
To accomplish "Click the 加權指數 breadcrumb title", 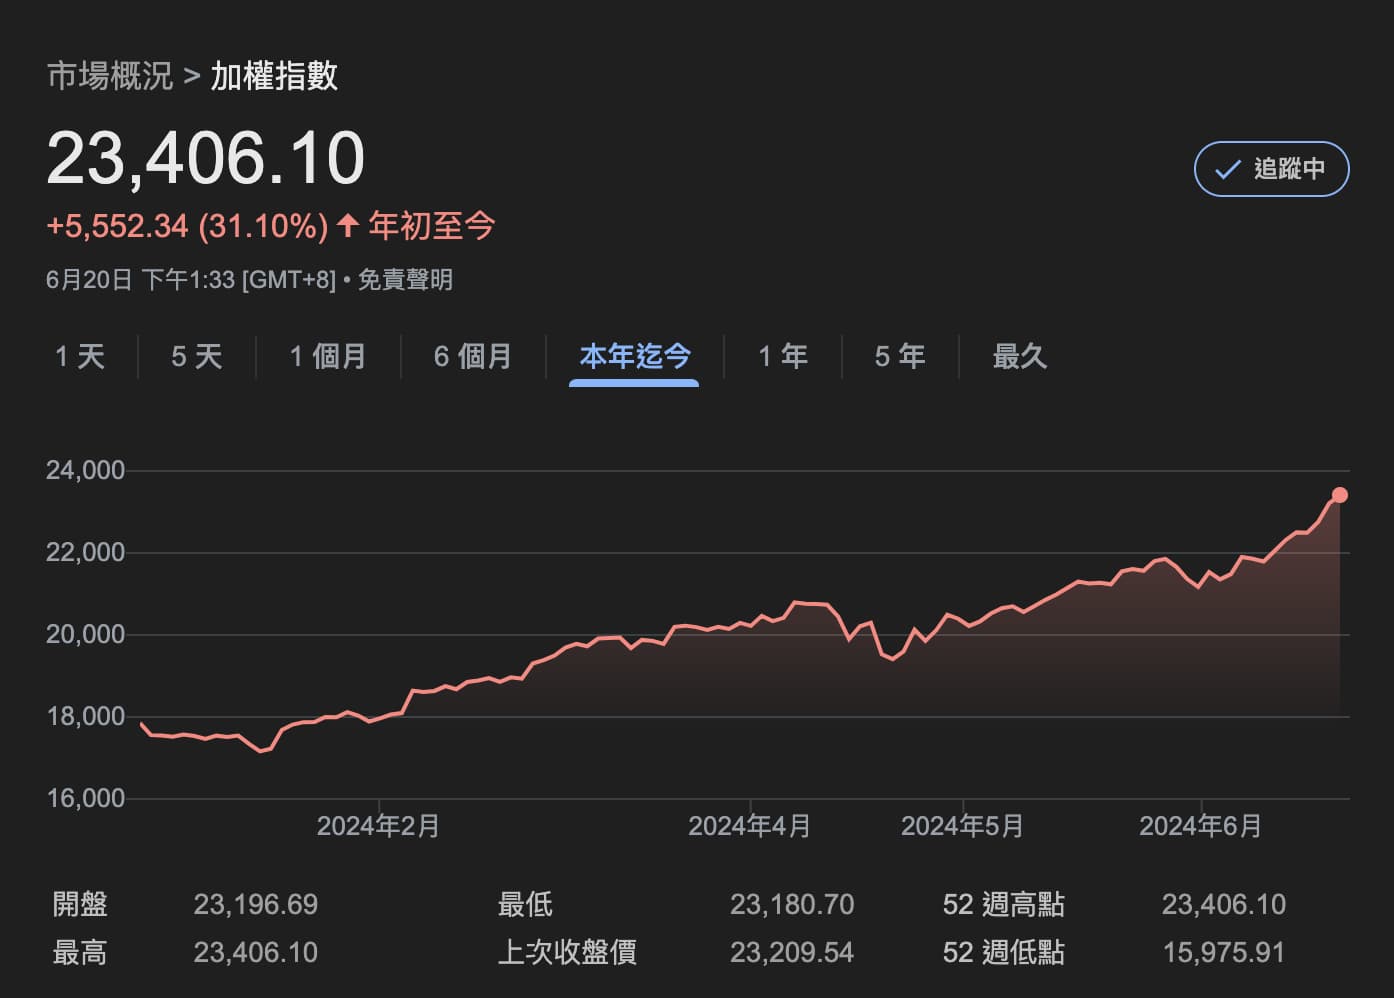I will pyautogui.click(x=274, y=76).
